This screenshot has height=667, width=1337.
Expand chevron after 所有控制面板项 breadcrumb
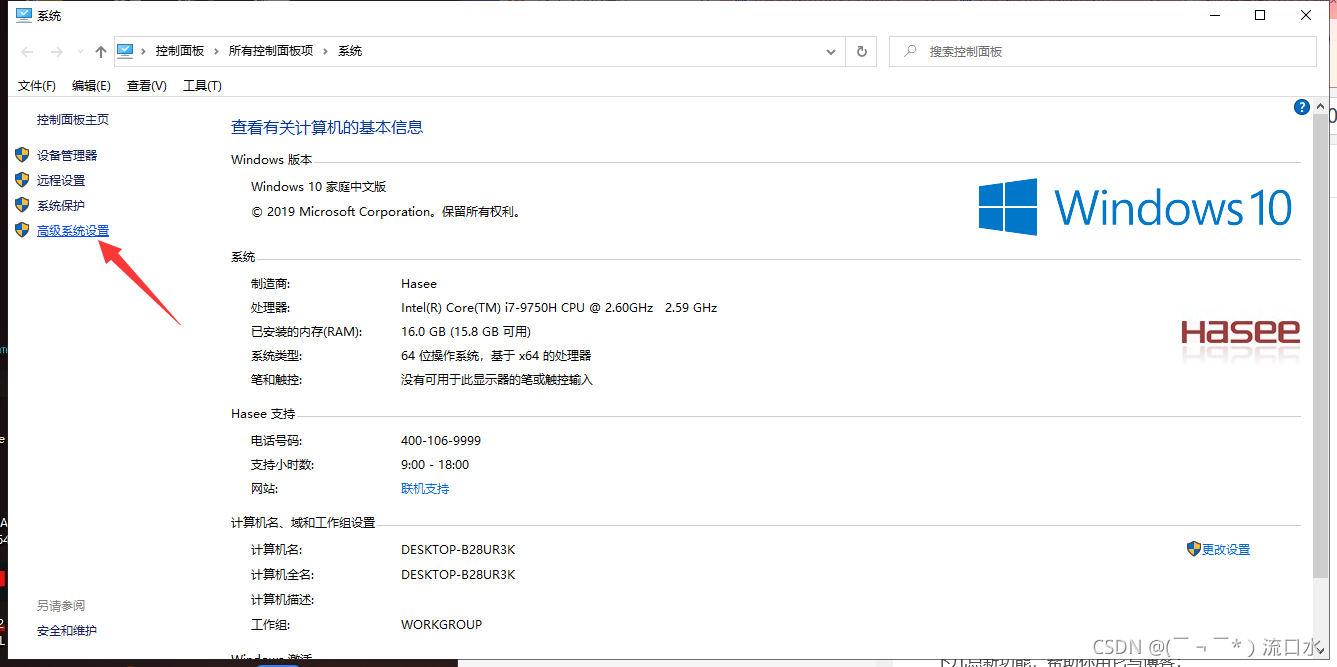[325, 51]
